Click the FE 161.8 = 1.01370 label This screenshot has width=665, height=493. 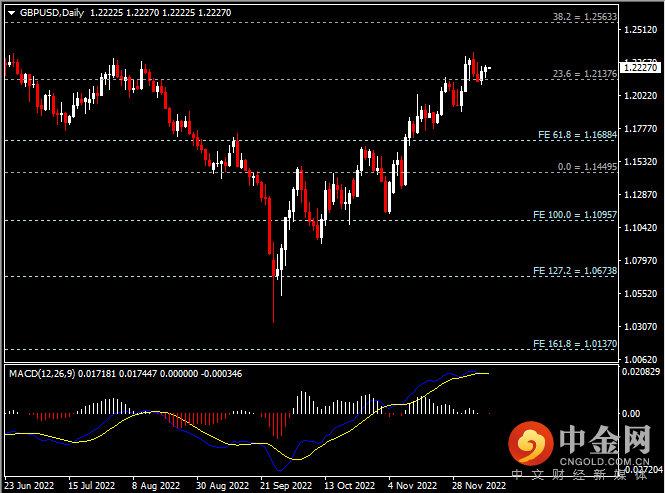[x=580, y=343]
